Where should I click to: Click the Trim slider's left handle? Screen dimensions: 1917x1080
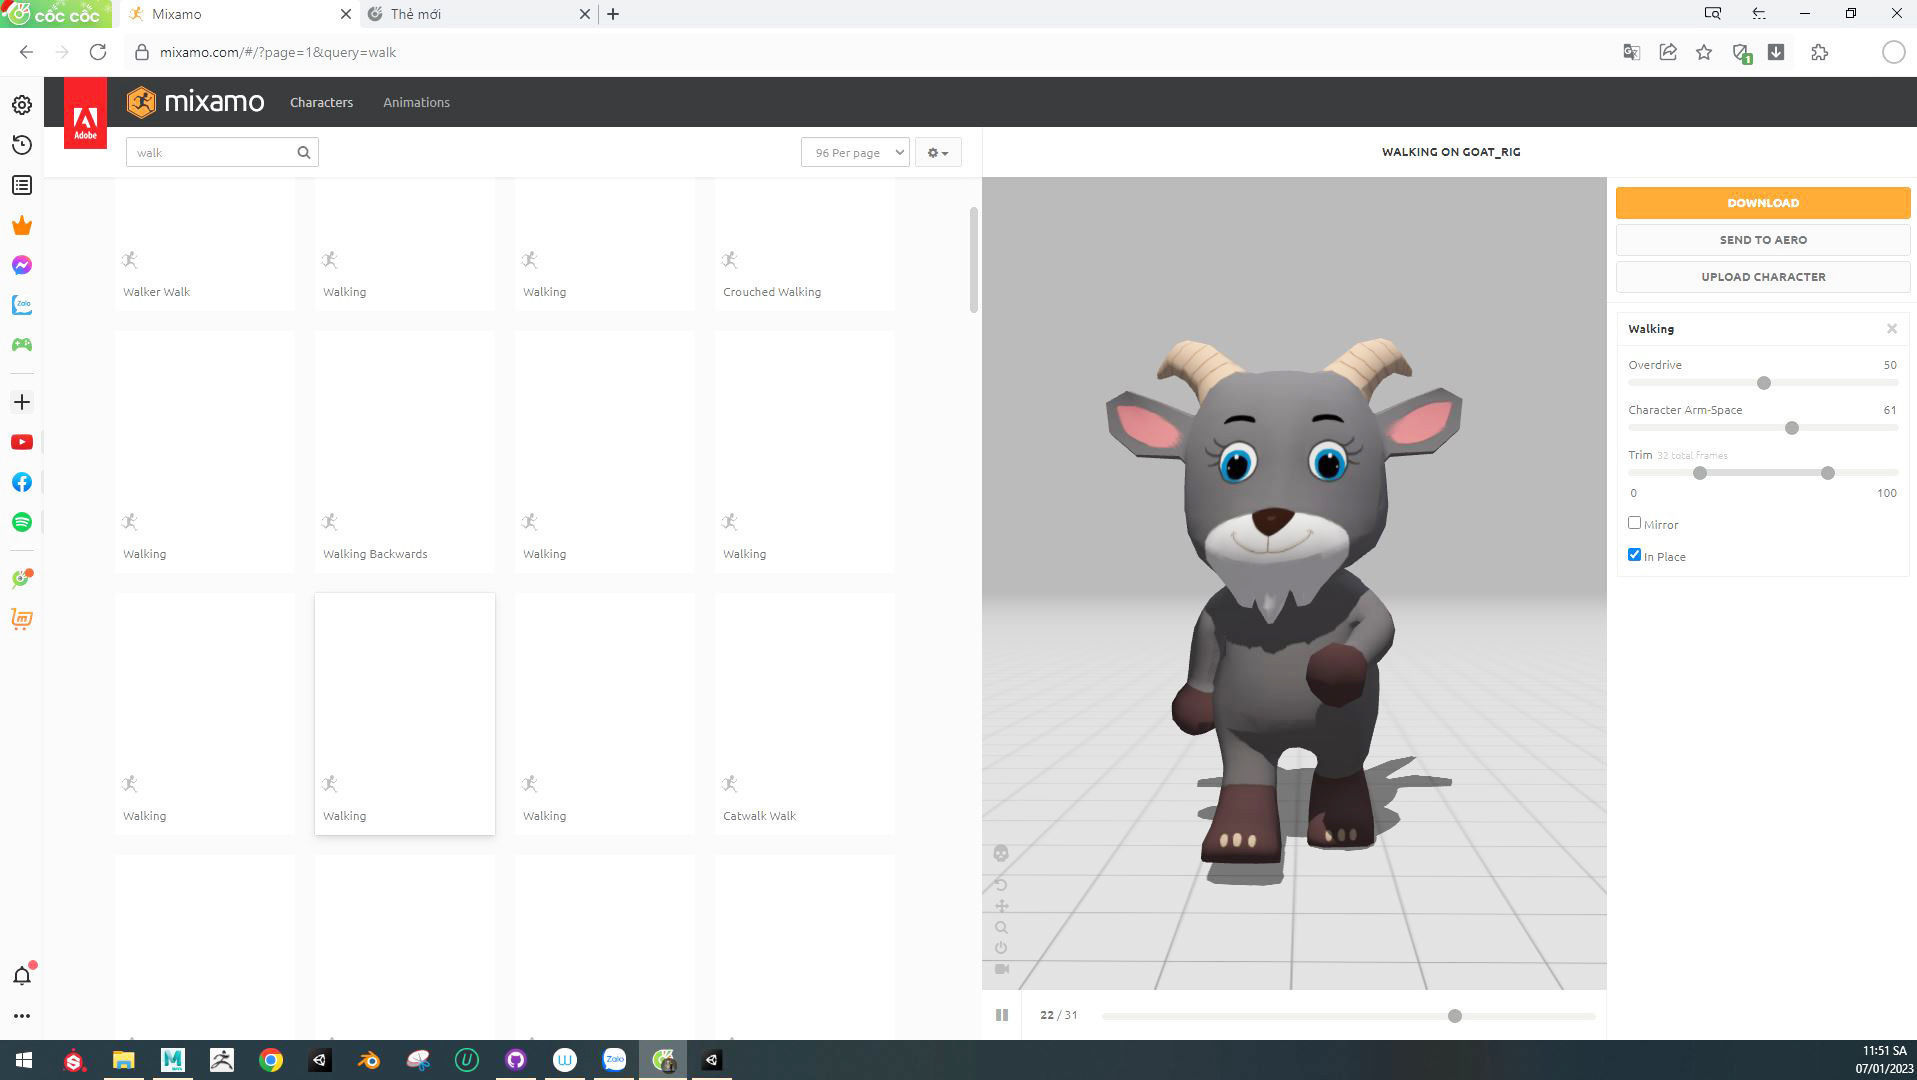[x=1700, y=473]
